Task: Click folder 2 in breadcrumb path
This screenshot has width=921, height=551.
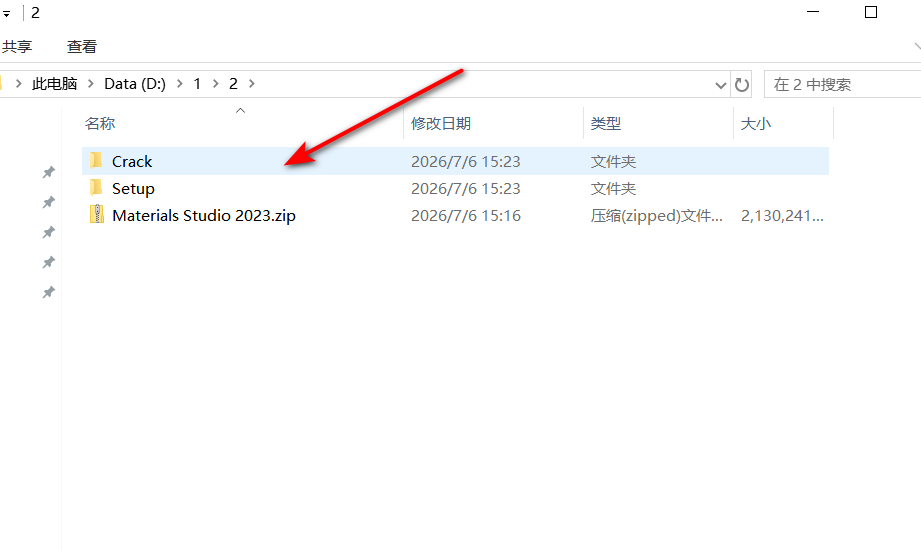Action: (x=233, y=84)
